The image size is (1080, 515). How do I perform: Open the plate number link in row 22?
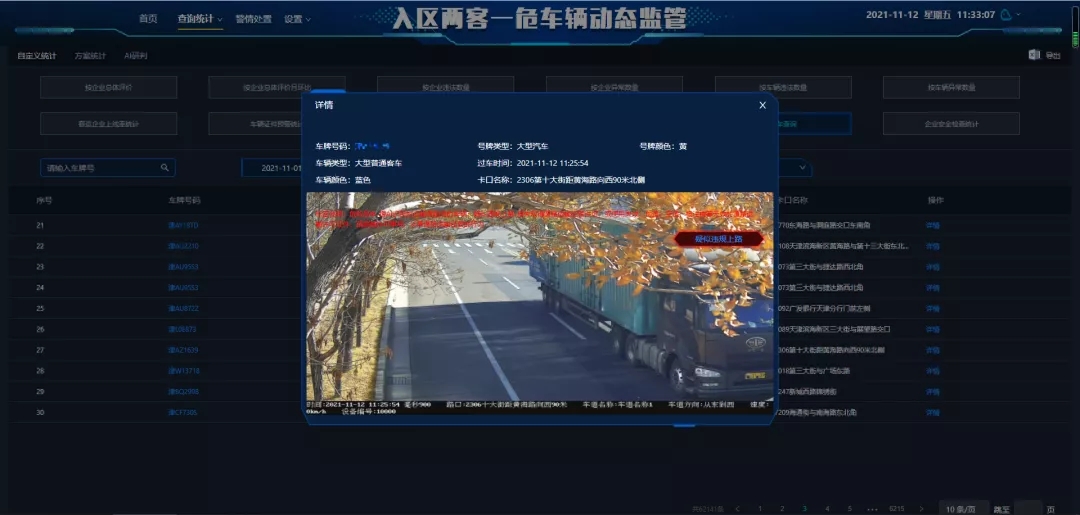[183, 246]
